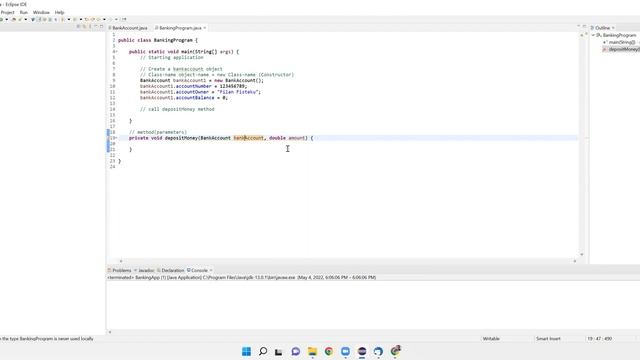This screenshot has width=640, height=360.
Task: Switch to the BankAccount.java editor tab
Action: pos(128,28)
